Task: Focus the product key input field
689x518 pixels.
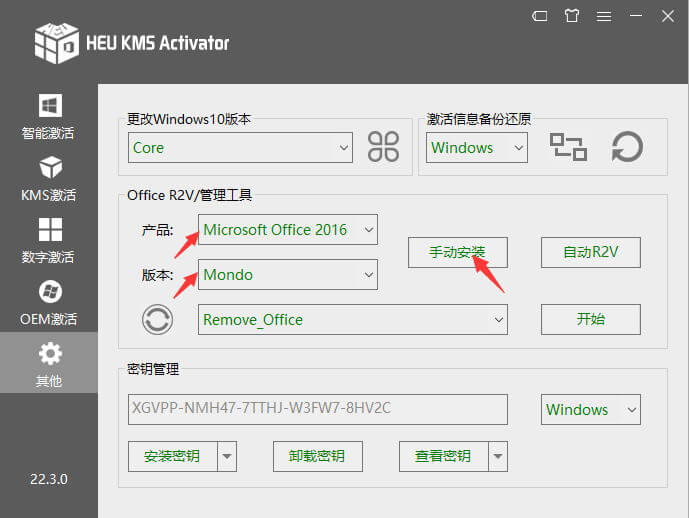Action: pos(318,409)
